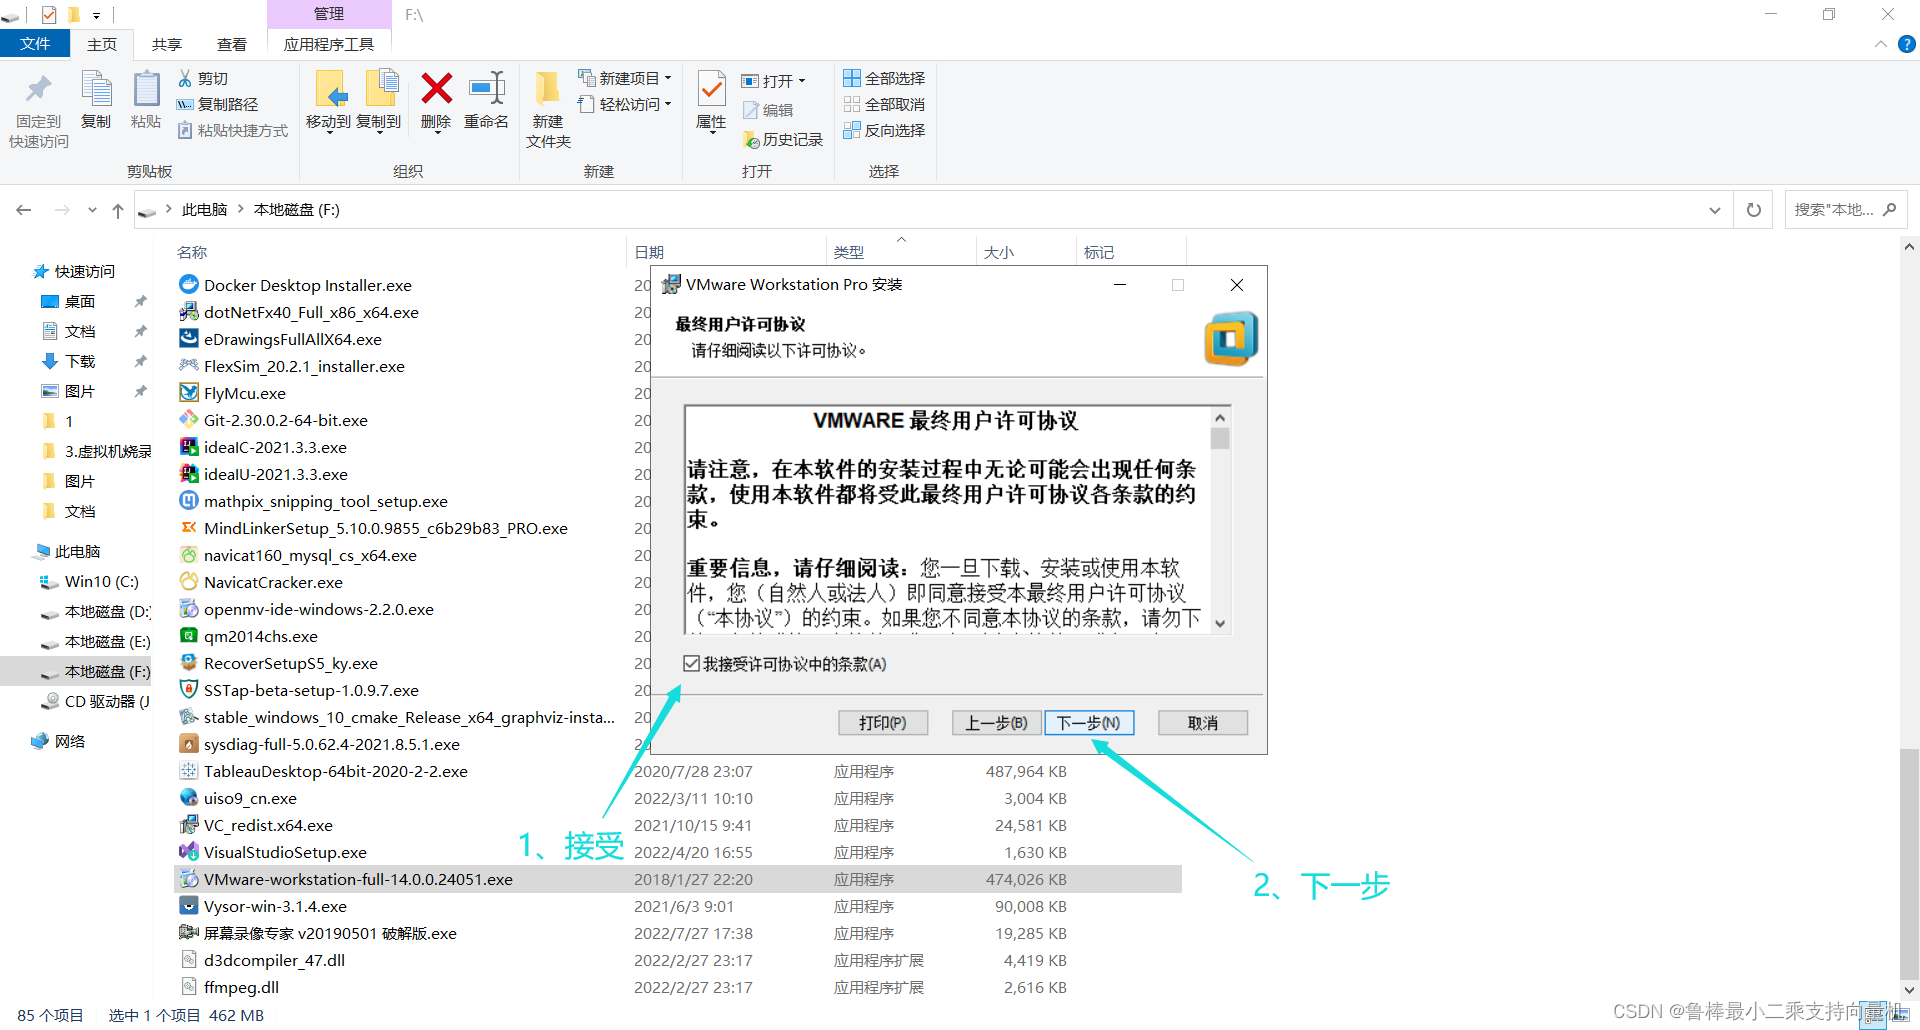1920x1030 pixels.
Task: Click the Pin to Quick access icon
Action: (x=39, y=89)
